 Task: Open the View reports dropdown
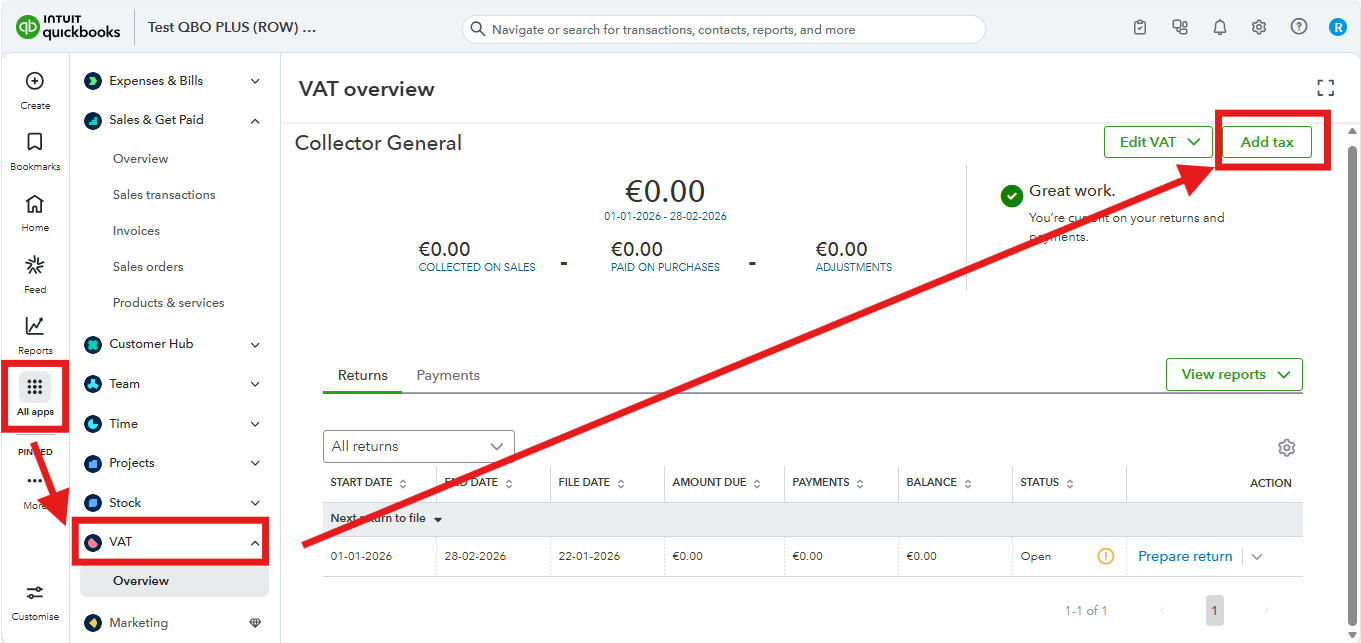(1234, 374)
